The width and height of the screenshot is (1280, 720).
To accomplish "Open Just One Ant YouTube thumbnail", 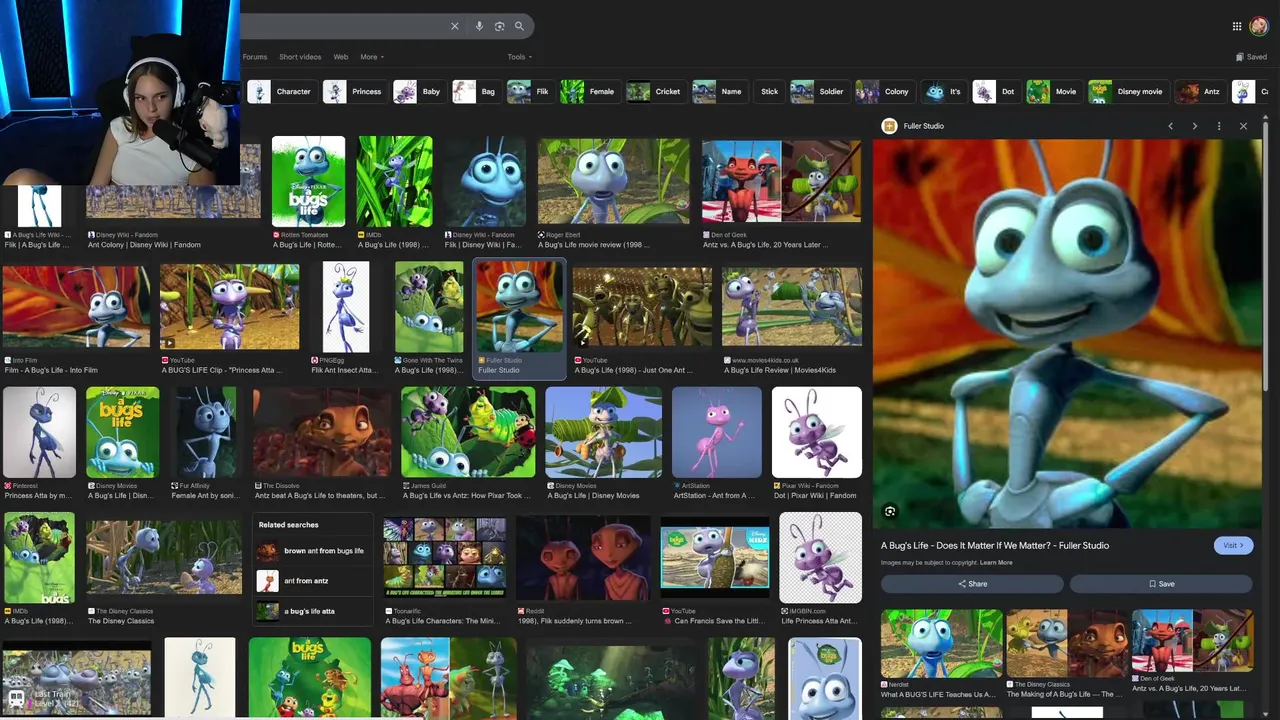I will click(x=642, y=308).
